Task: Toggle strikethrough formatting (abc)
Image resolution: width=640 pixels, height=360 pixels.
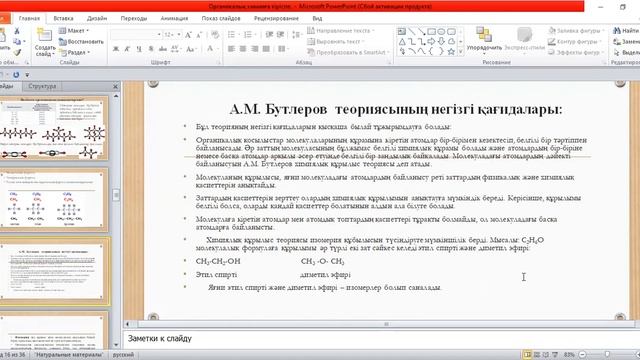Action: coord(162,49)
